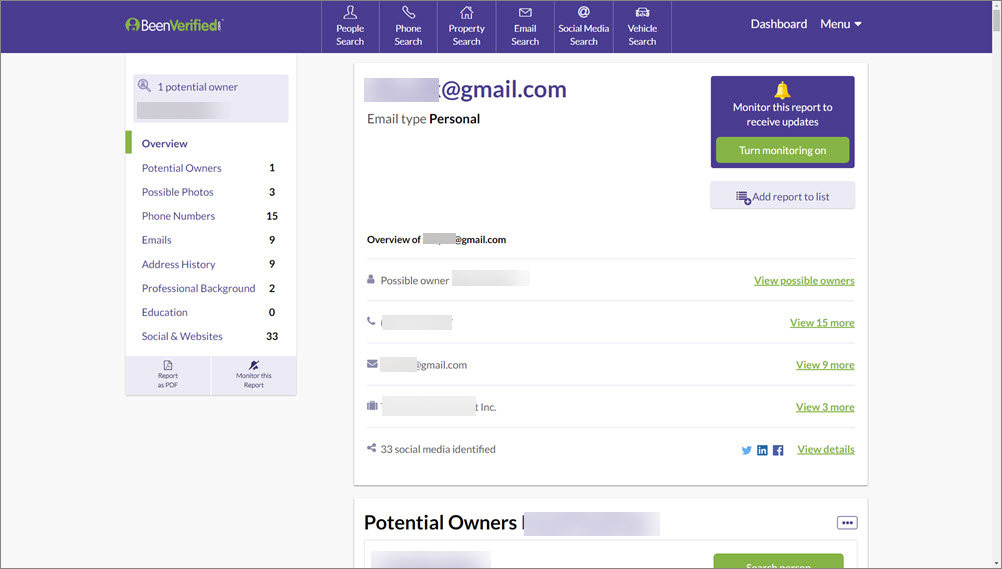Open Social Media Search

pos(583,26)
